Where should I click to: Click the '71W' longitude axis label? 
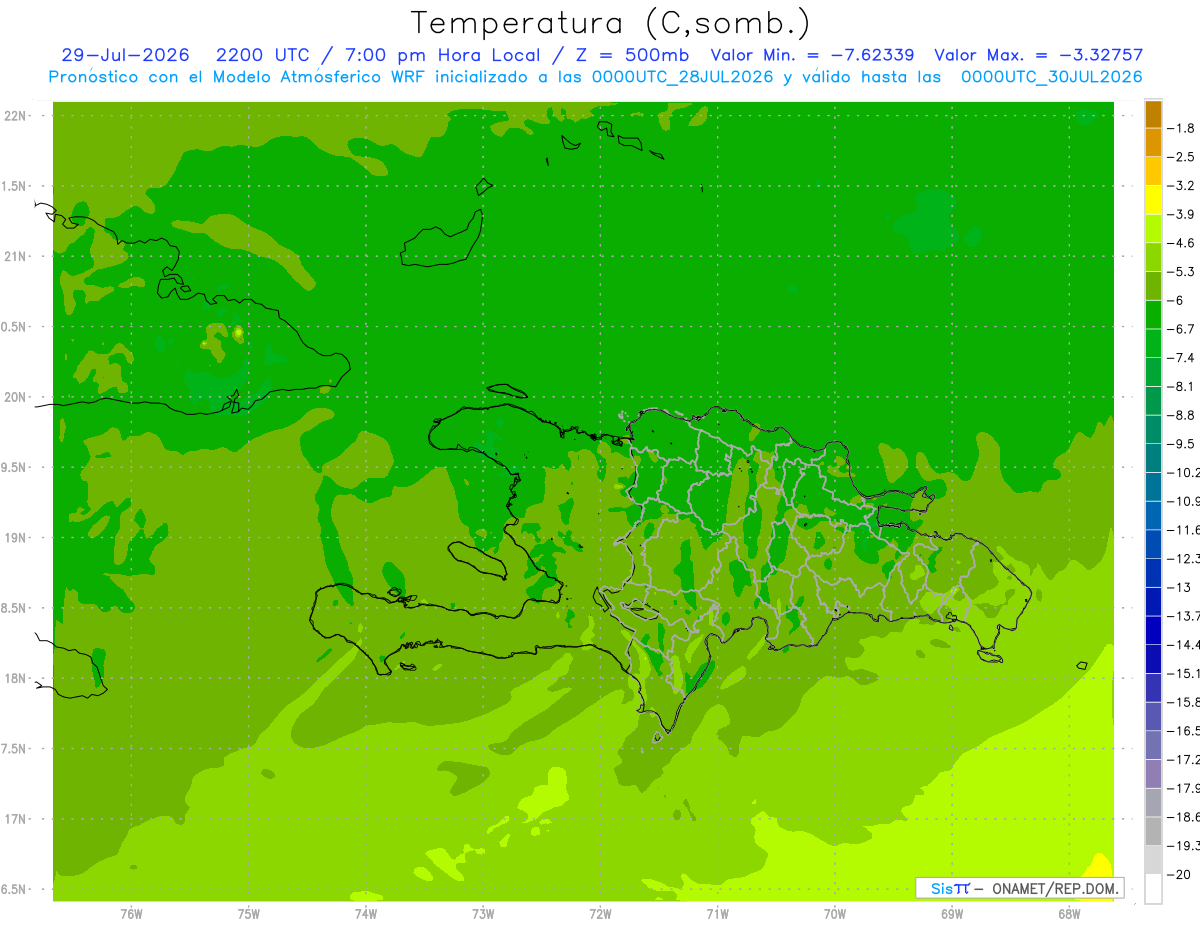tap(717, 914)
